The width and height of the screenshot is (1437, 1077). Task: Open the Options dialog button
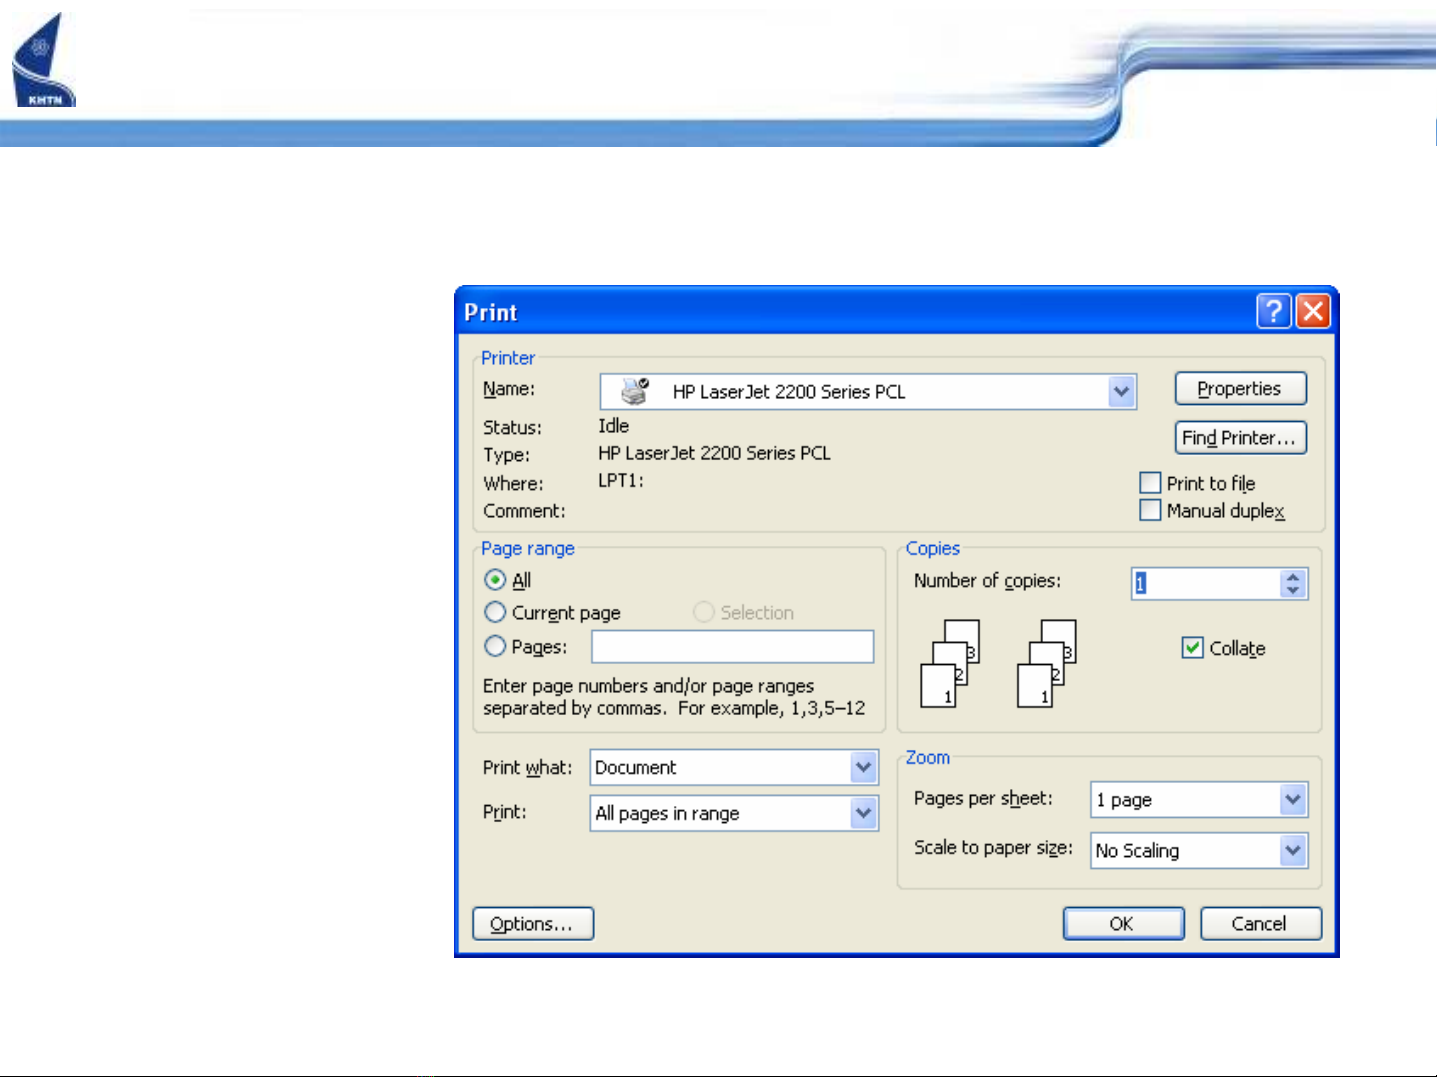click(x=532, y=924)
